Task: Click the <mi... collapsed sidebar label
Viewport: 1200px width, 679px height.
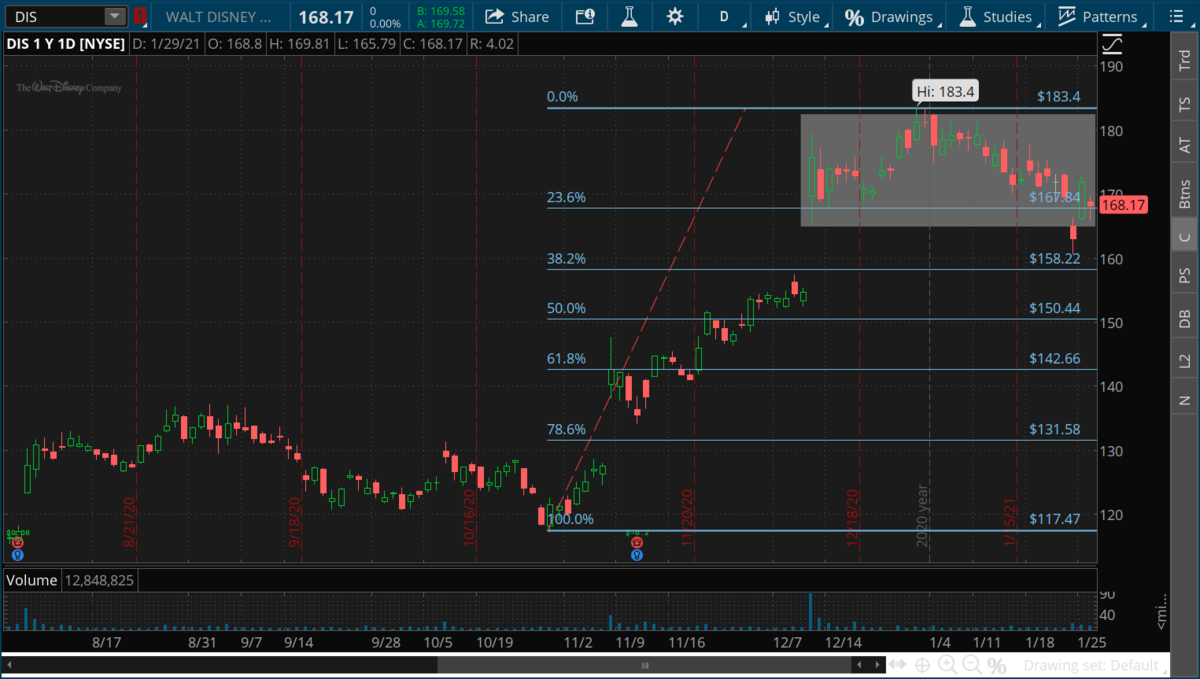Action: 1162,613
